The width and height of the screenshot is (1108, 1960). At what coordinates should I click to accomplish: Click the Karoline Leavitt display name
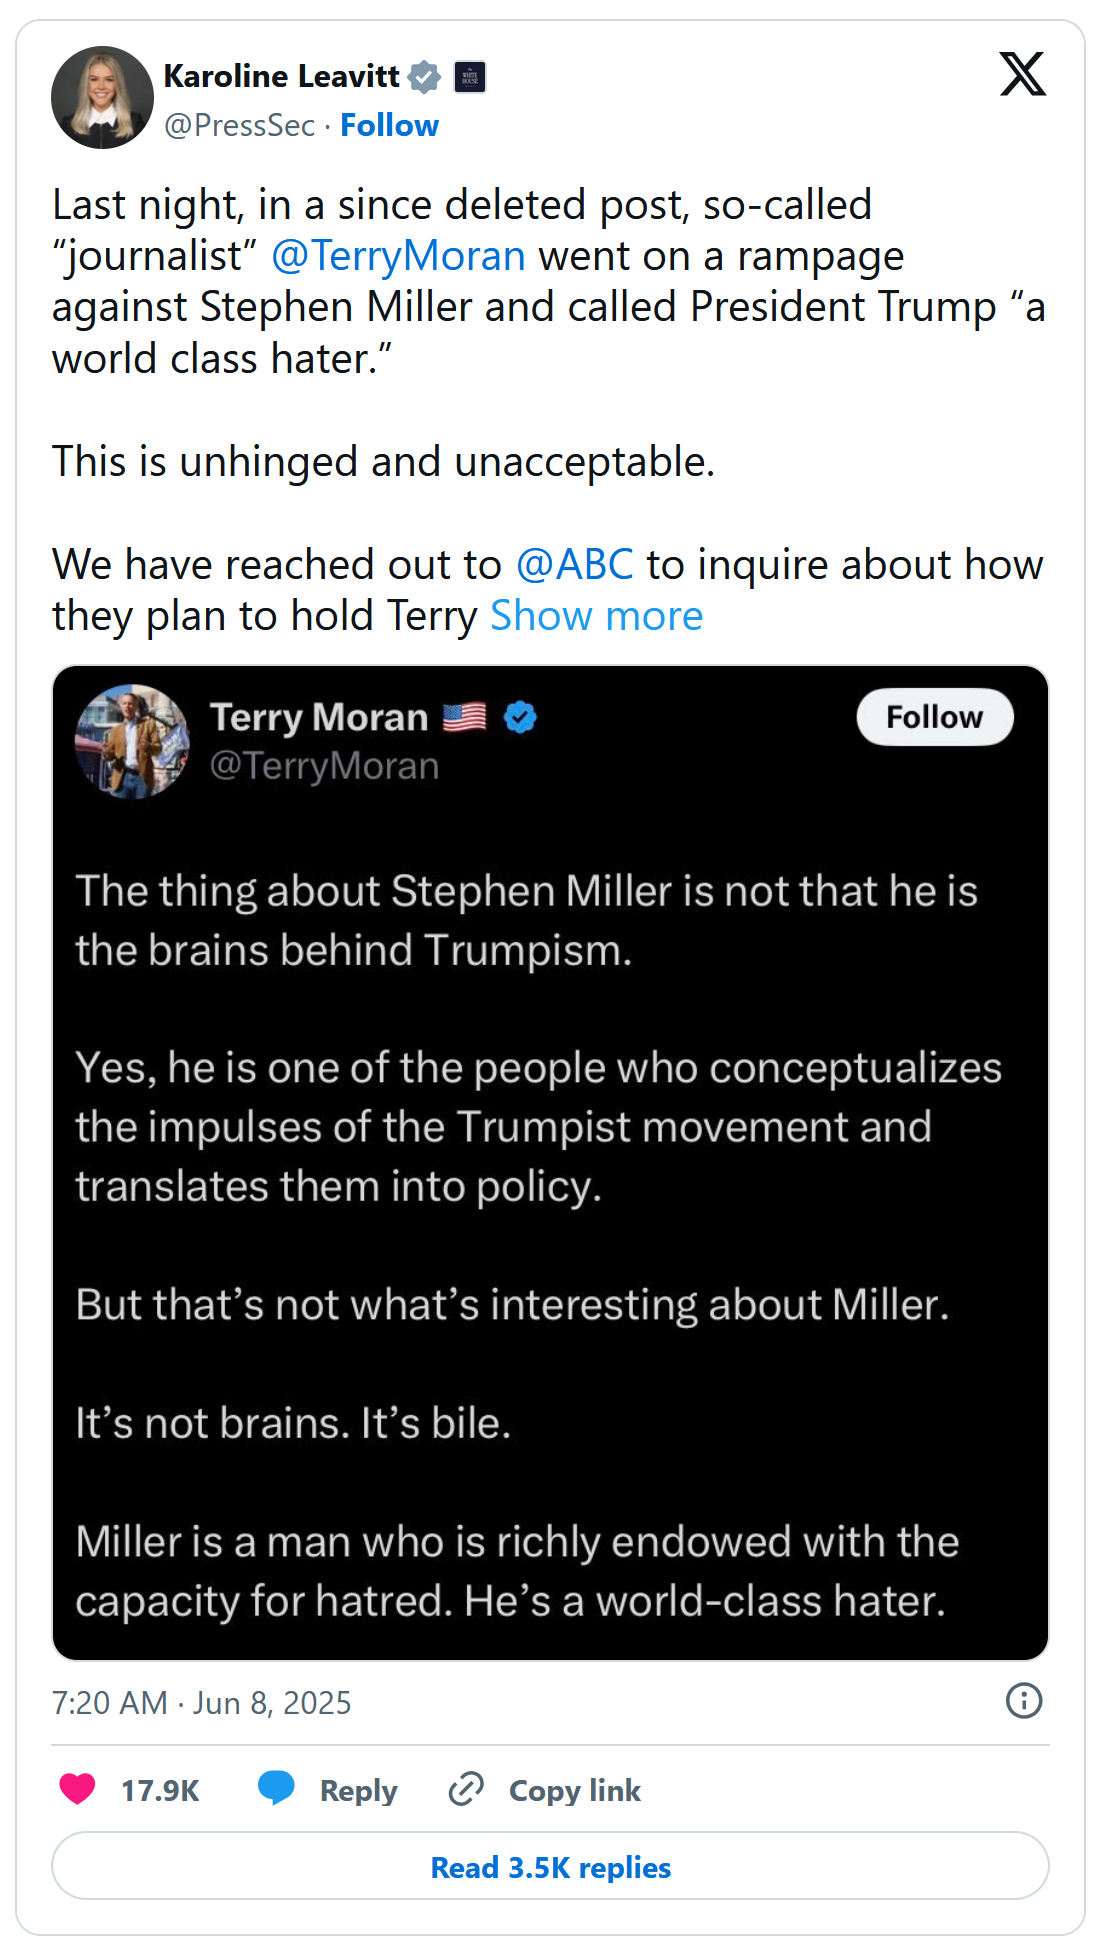click(281, 76)
